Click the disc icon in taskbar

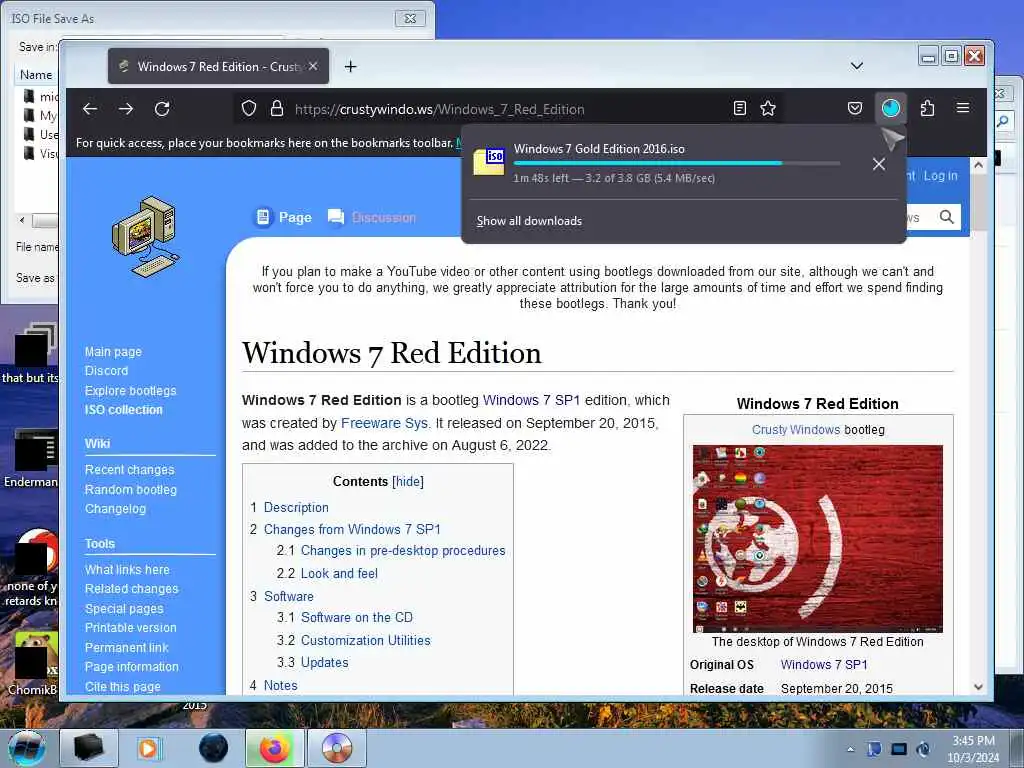pos(337,748)
